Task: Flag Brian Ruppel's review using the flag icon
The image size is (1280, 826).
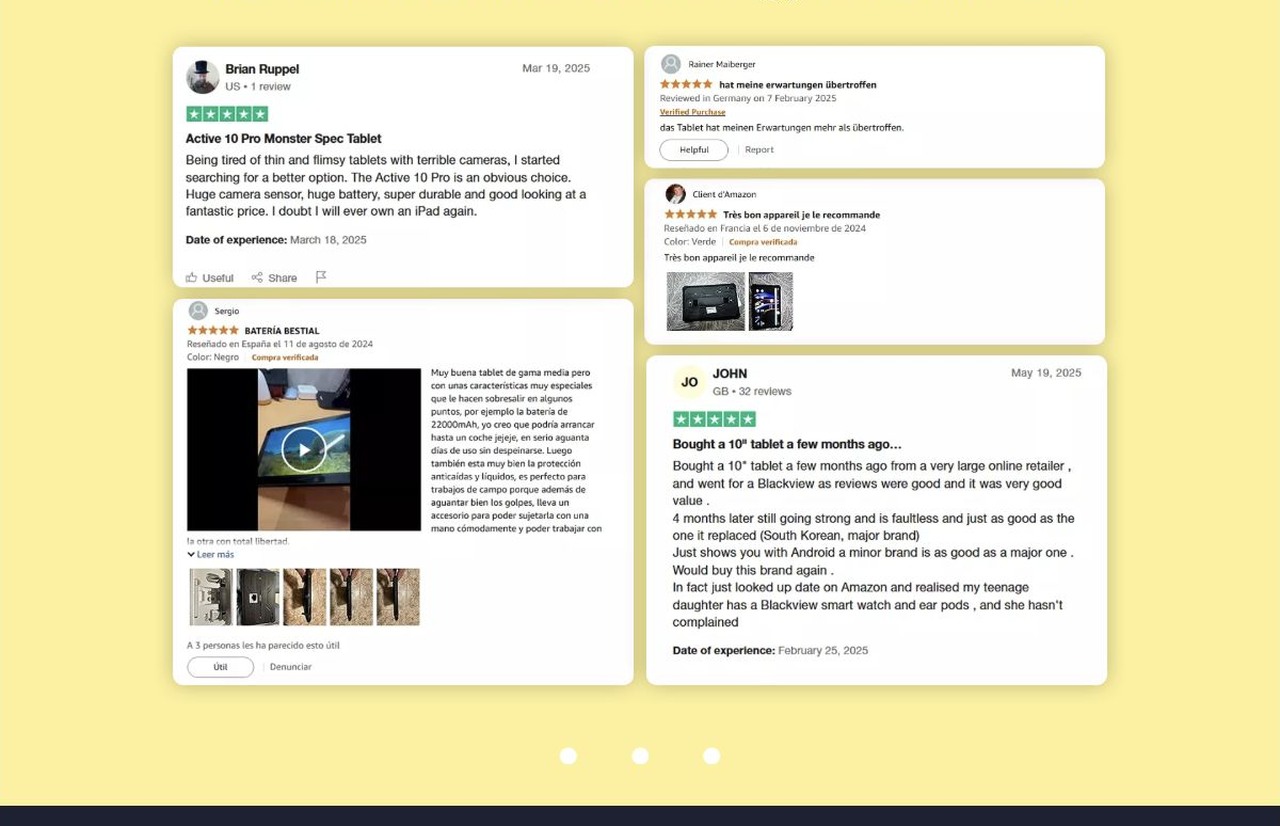Action: [x=321, y=277]
